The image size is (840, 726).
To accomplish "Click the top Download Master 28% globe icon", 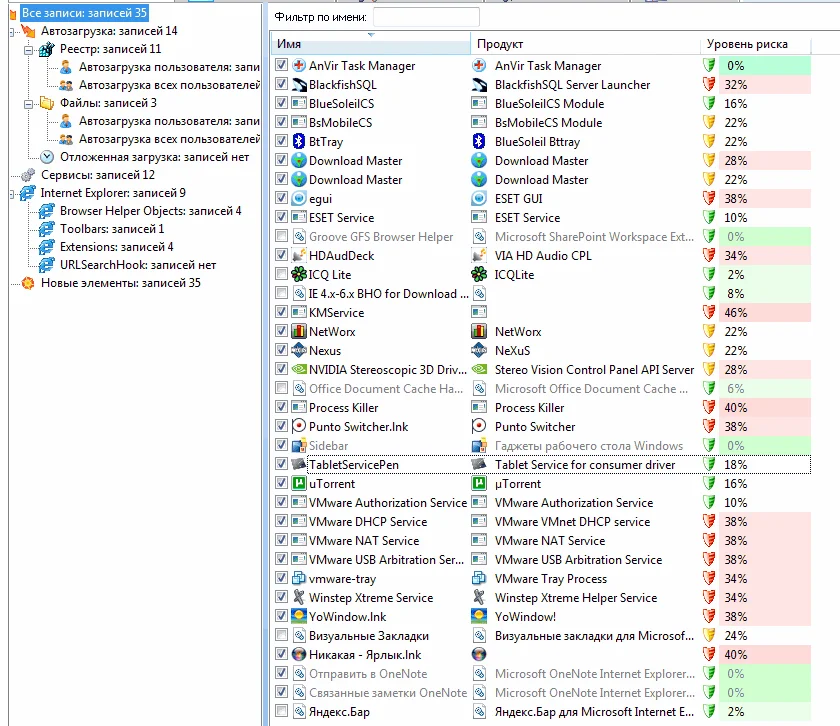I will (x=298, y=160).
